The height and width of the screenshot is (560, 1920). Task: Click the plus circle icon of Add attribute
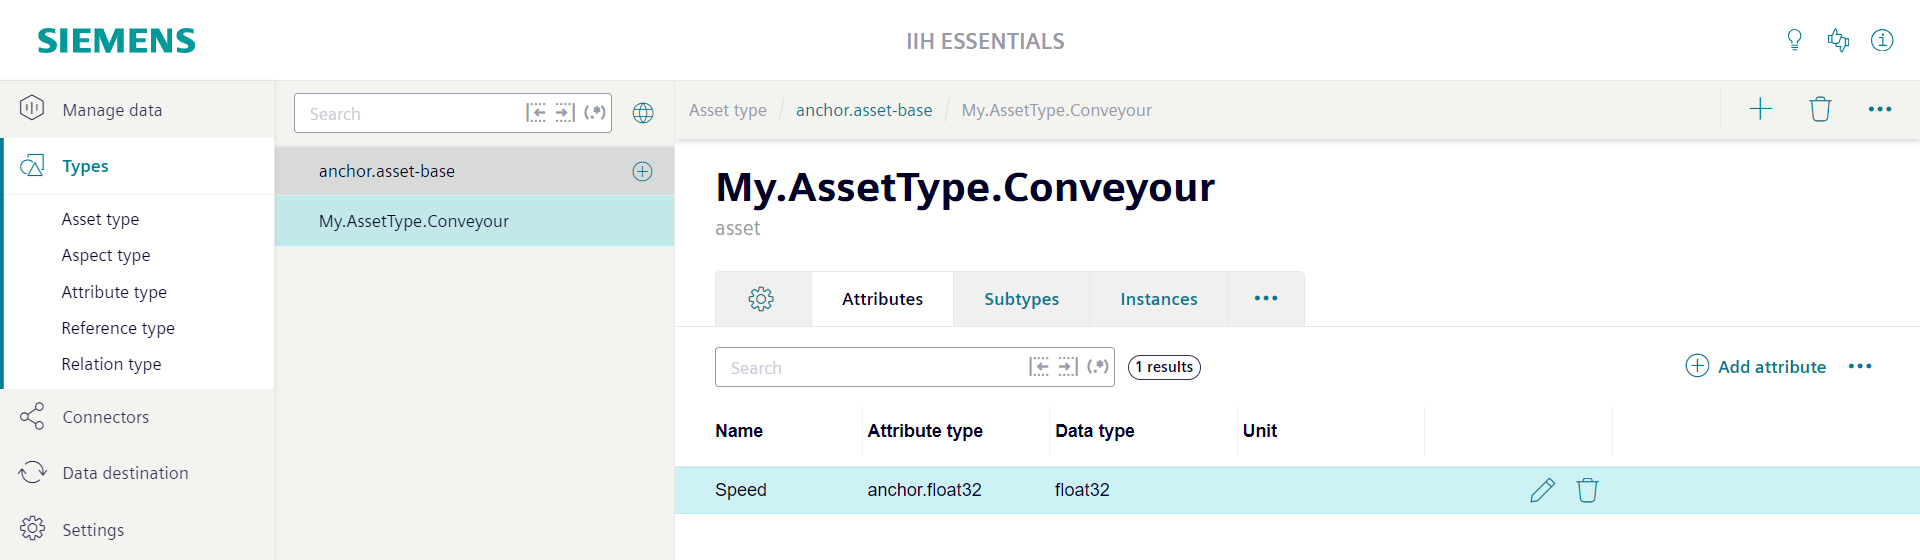pos(1697,366)
